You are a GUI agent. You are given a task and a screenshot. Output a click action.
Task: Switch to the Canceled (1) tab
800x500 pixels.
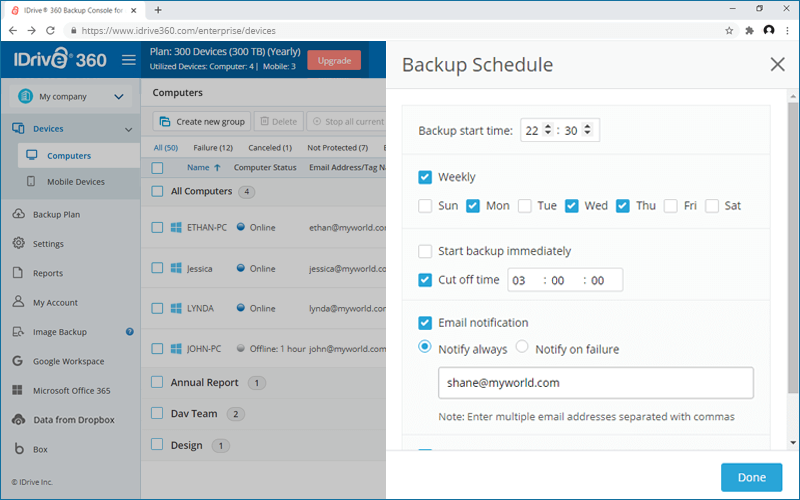tap(270, 147)
